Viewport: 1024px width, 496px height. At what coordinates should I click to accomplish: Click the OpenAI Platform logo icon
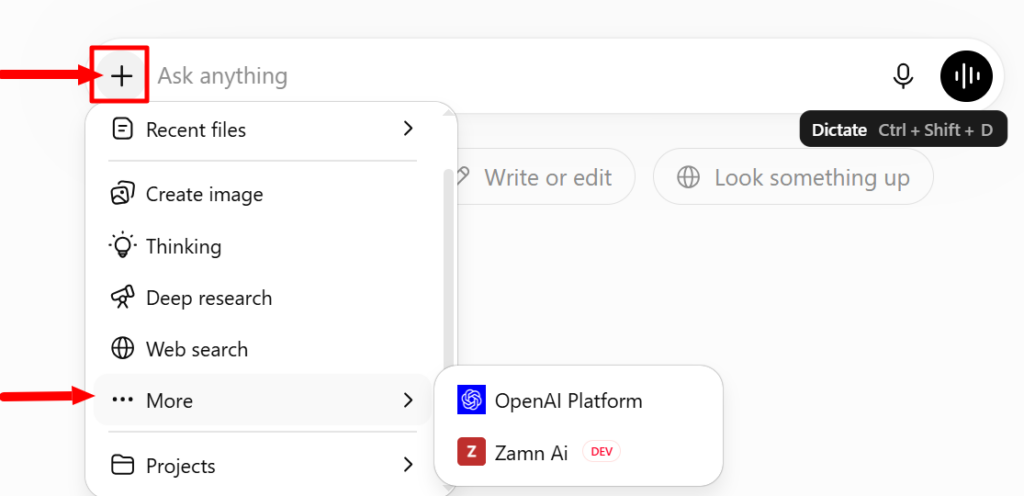[472, 400]
